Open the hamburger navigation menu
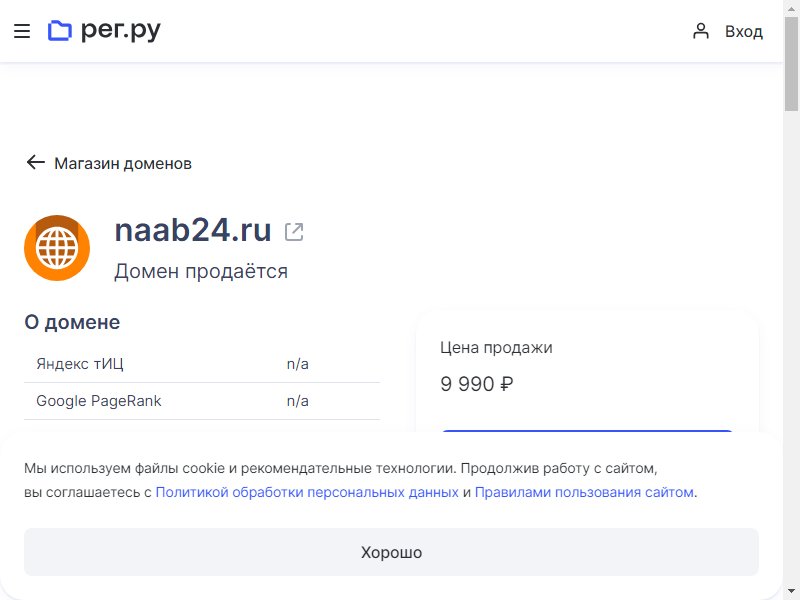 pyautogui.click(x=21, y=31)
